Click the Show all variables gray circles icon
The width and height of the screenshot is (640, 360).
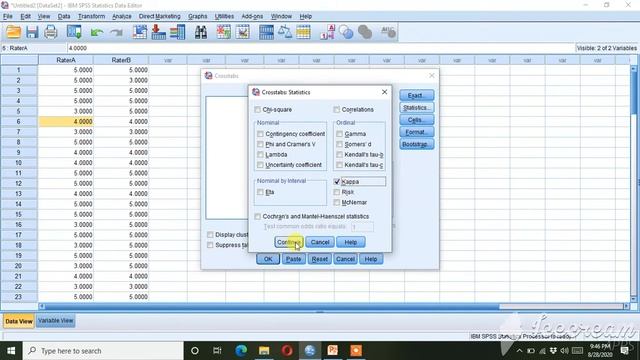pos(365,32)
